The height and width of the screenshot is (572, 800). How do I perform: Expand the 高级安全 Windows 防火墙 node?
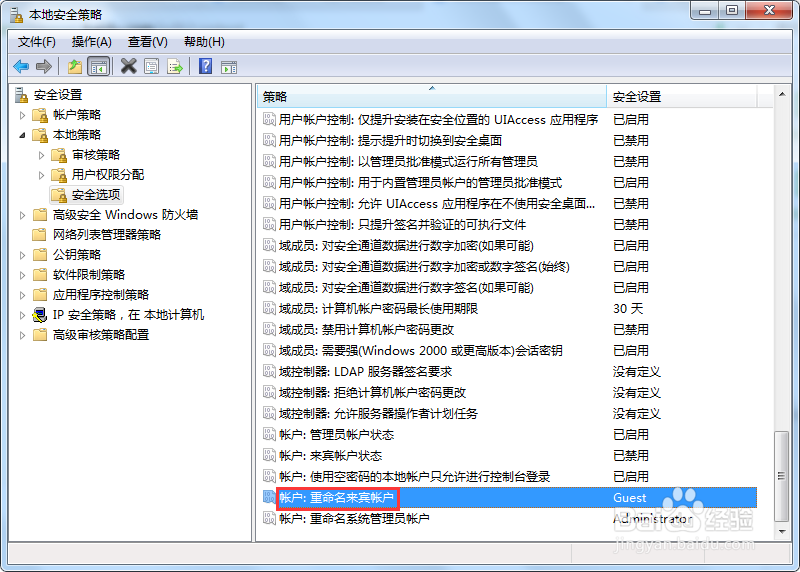[22, 215]
